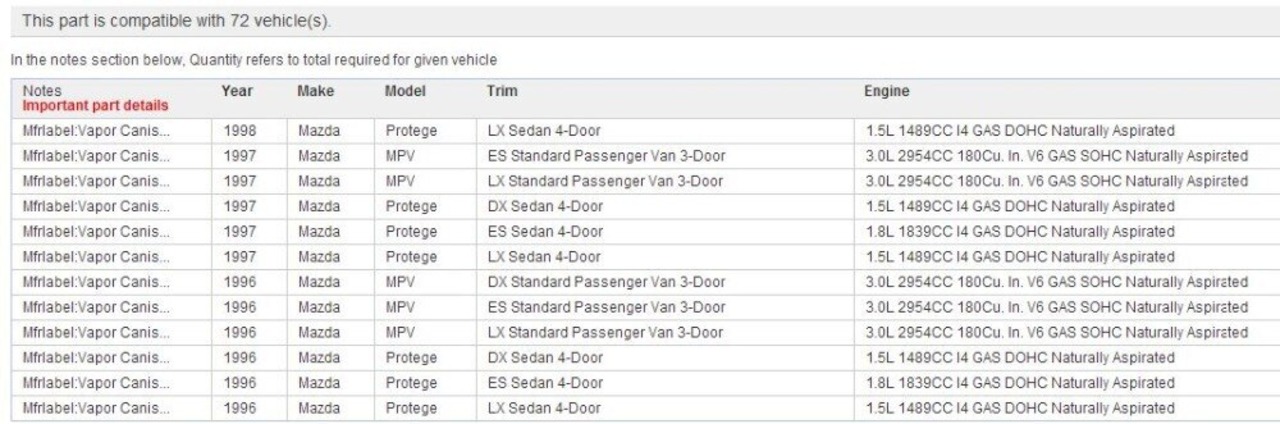
Task: Select 1.8L 1839CC engine for 1997 Protege ES
Action: [1020, 232]
